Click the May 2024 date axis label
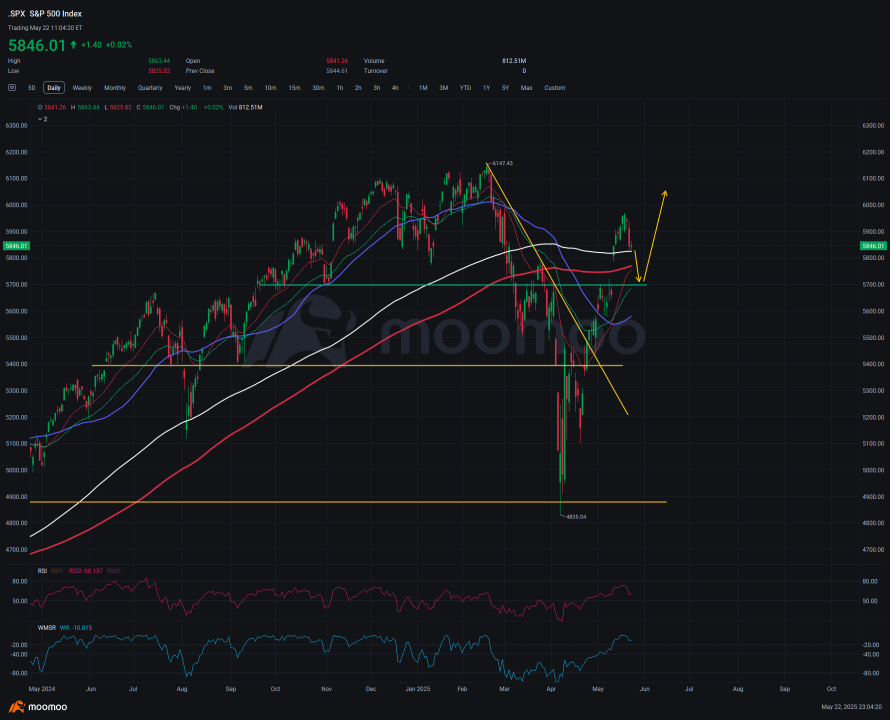The width and height of the screenshot is (890, 720). pyautogui.click(x=42, y=689)
